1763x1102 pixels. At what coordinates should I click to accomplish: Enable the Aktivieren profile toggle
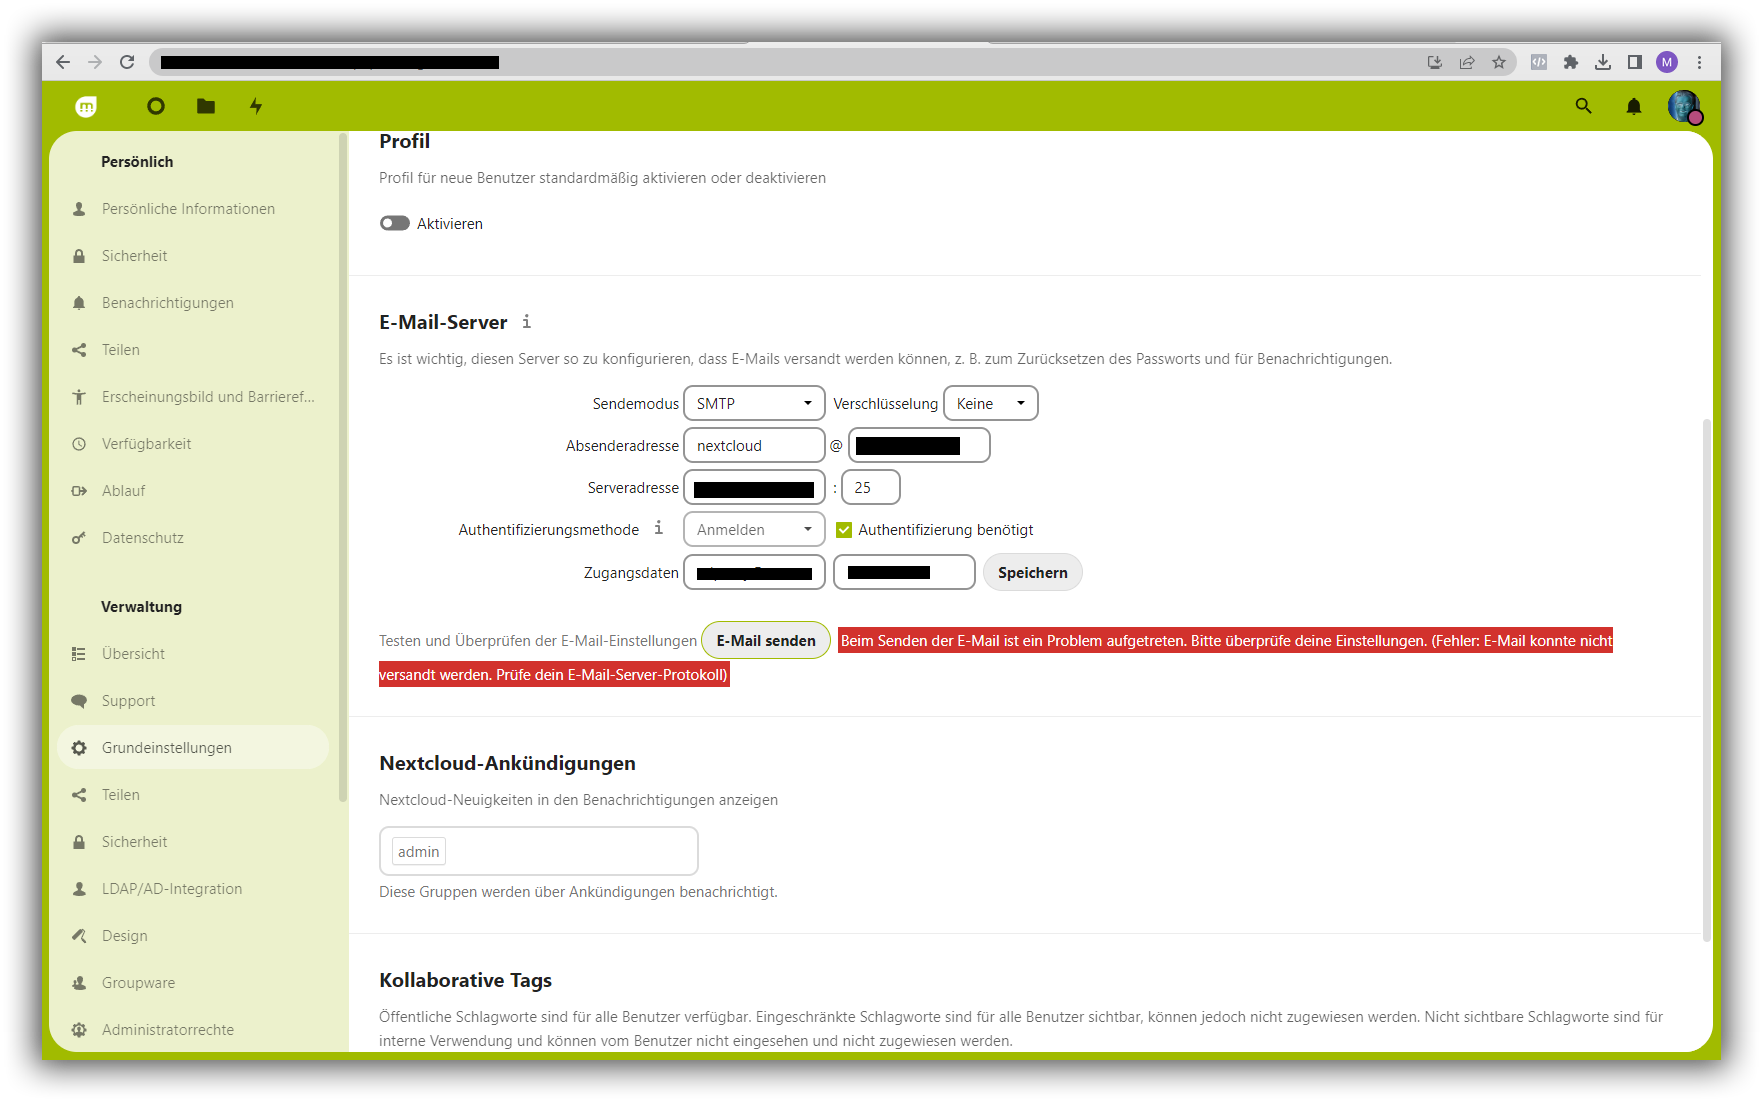point(395,223)
